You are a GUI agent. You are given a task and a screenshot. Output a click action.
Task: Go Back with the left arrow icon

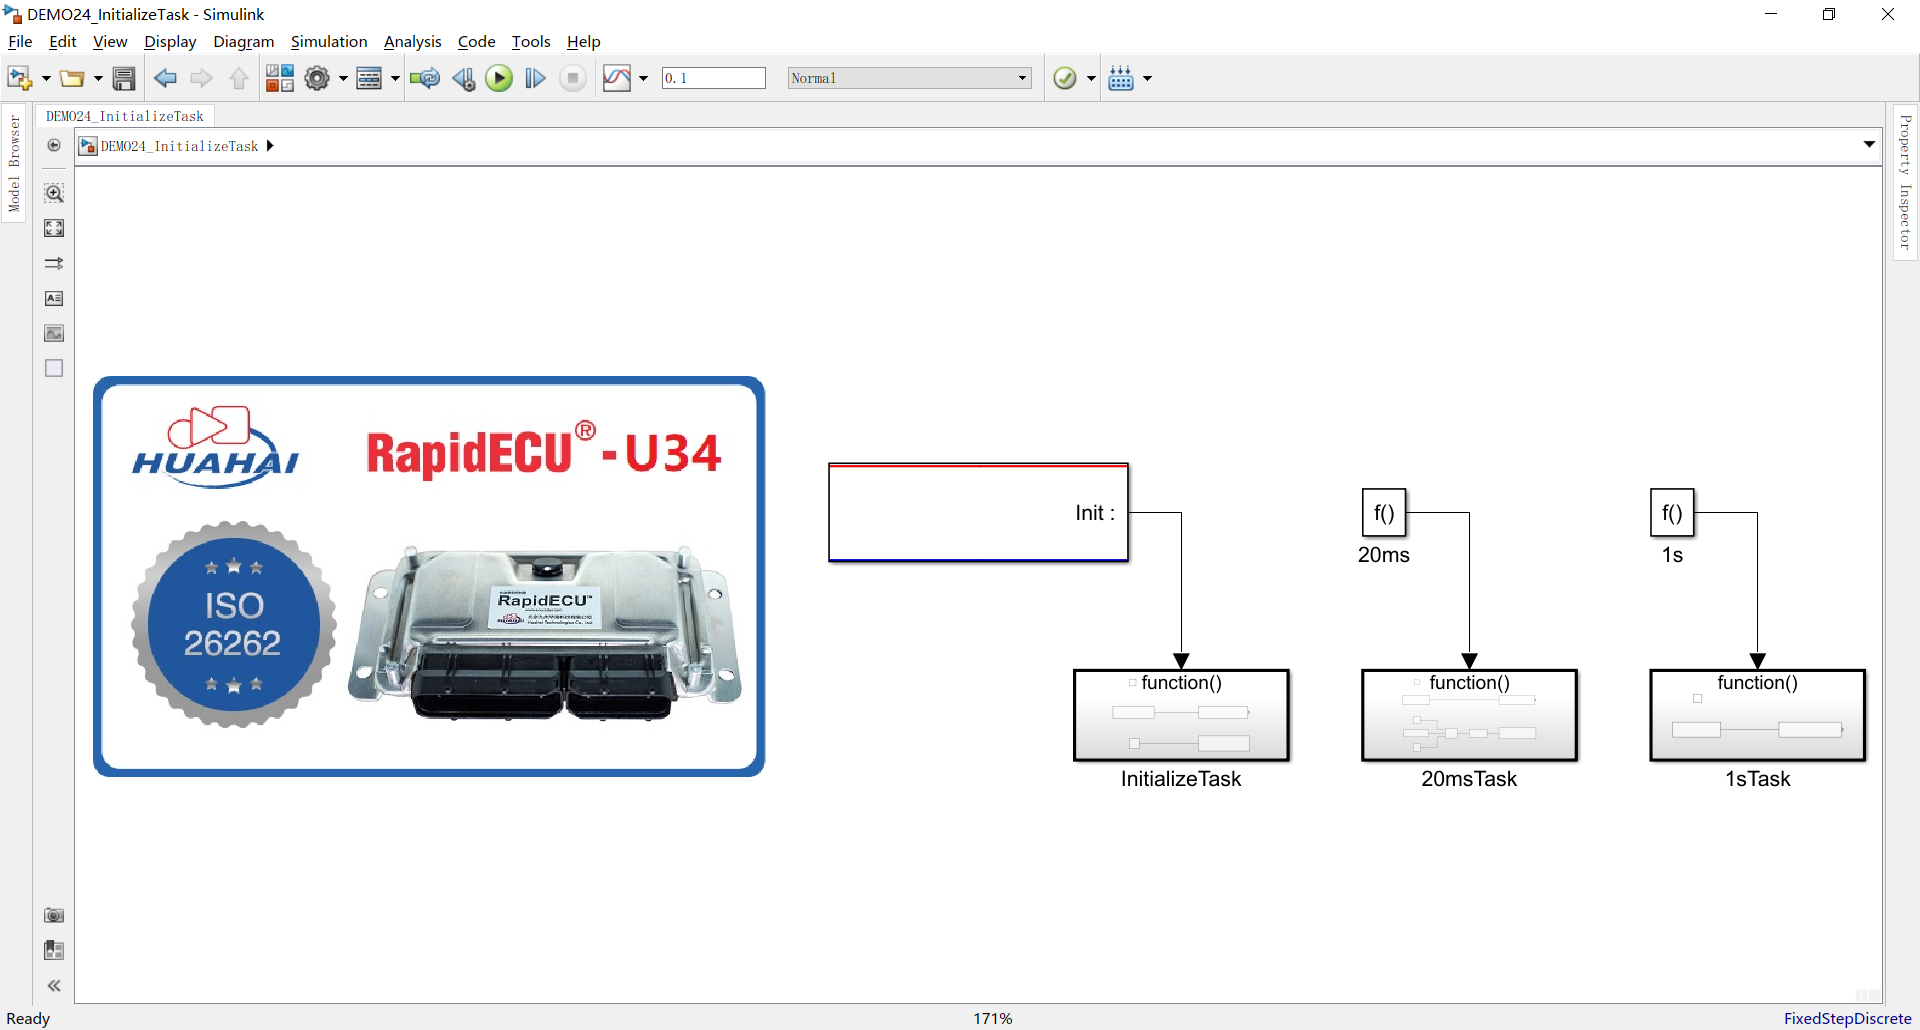[166, 78]
